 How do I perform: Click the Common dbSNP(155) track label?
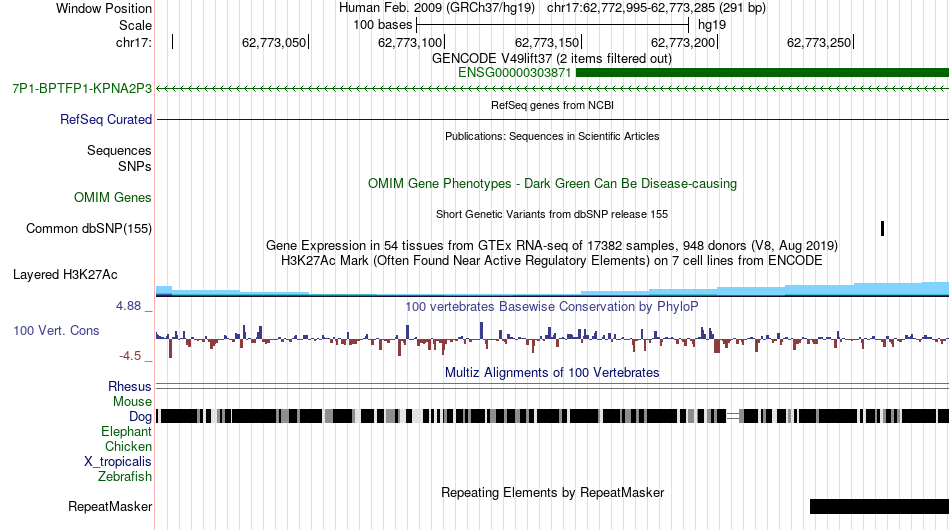pos(88,228)
